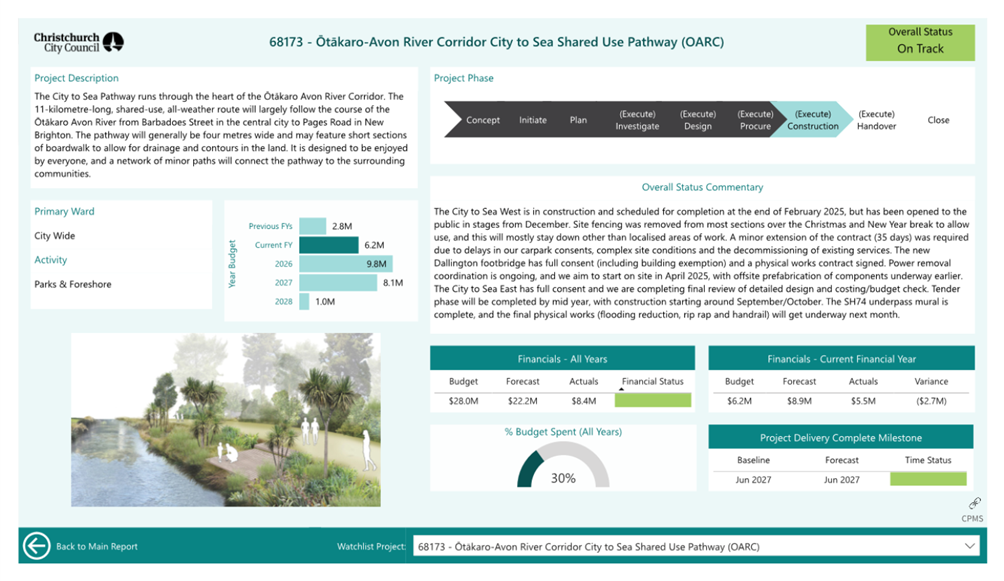Click the Execute Handover phase step

tap(876, 120)
